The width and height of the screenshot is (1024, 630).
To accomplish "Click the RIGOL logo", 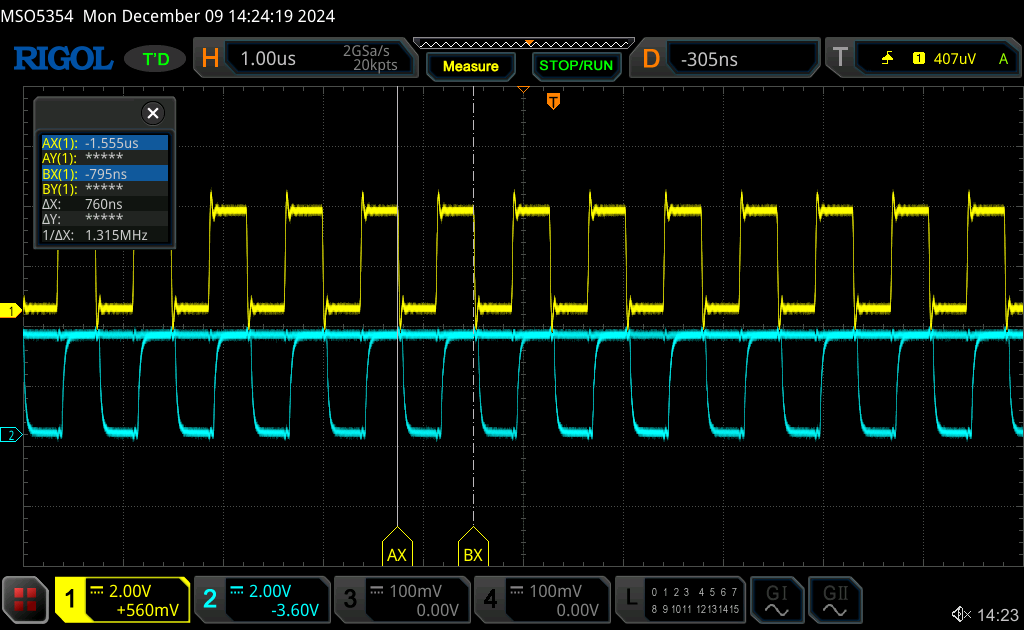I will 62,58.
